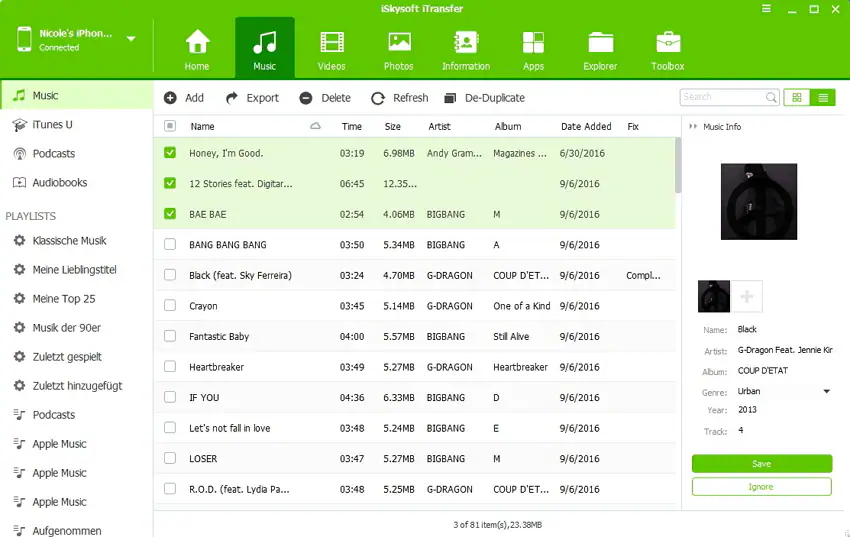This screenshot has width=850, height=537.
Task: Open the Zuletzt gespielt playlist
Action: click(x=76, y=357)
